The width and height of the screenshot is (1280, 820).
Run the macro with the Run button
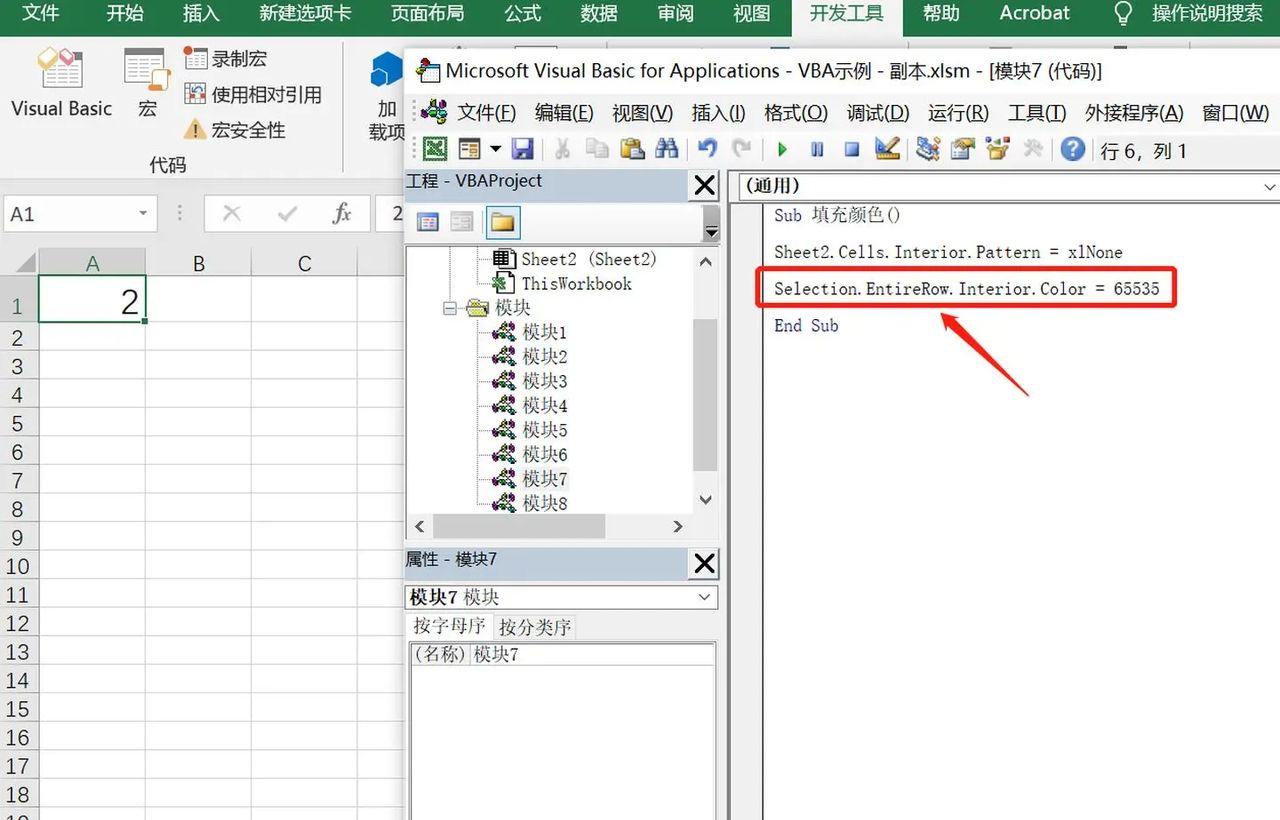click(x=783, y=149)
